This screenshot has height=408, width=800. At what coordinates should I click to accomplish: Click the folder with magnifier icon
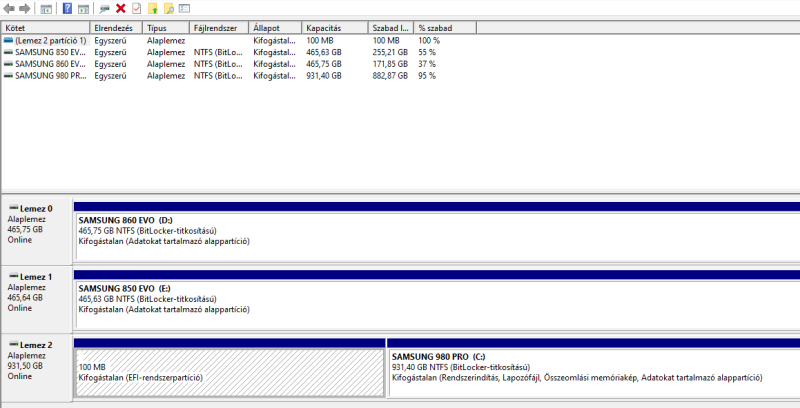[168, 9]
